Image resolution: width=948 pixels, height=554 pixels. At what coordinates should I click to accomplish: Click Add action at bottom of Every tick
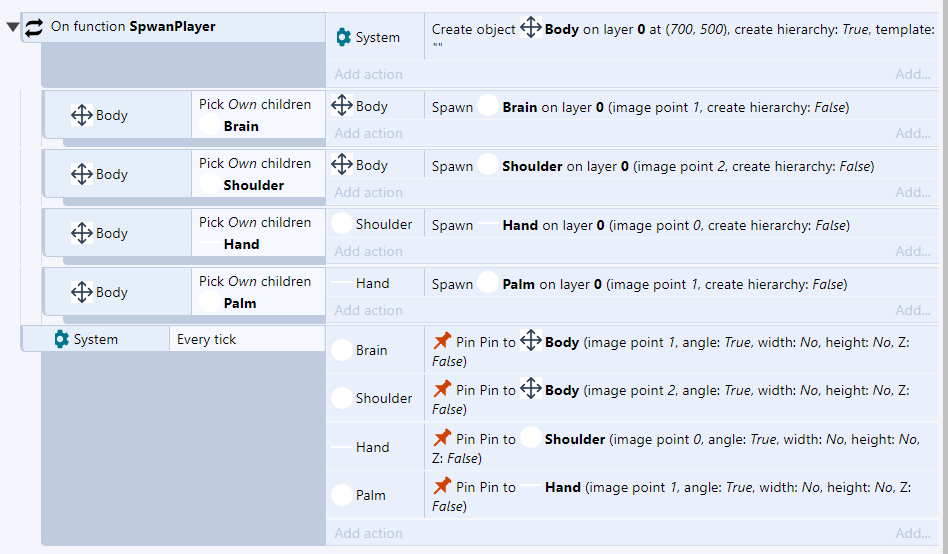click(368, 533)
